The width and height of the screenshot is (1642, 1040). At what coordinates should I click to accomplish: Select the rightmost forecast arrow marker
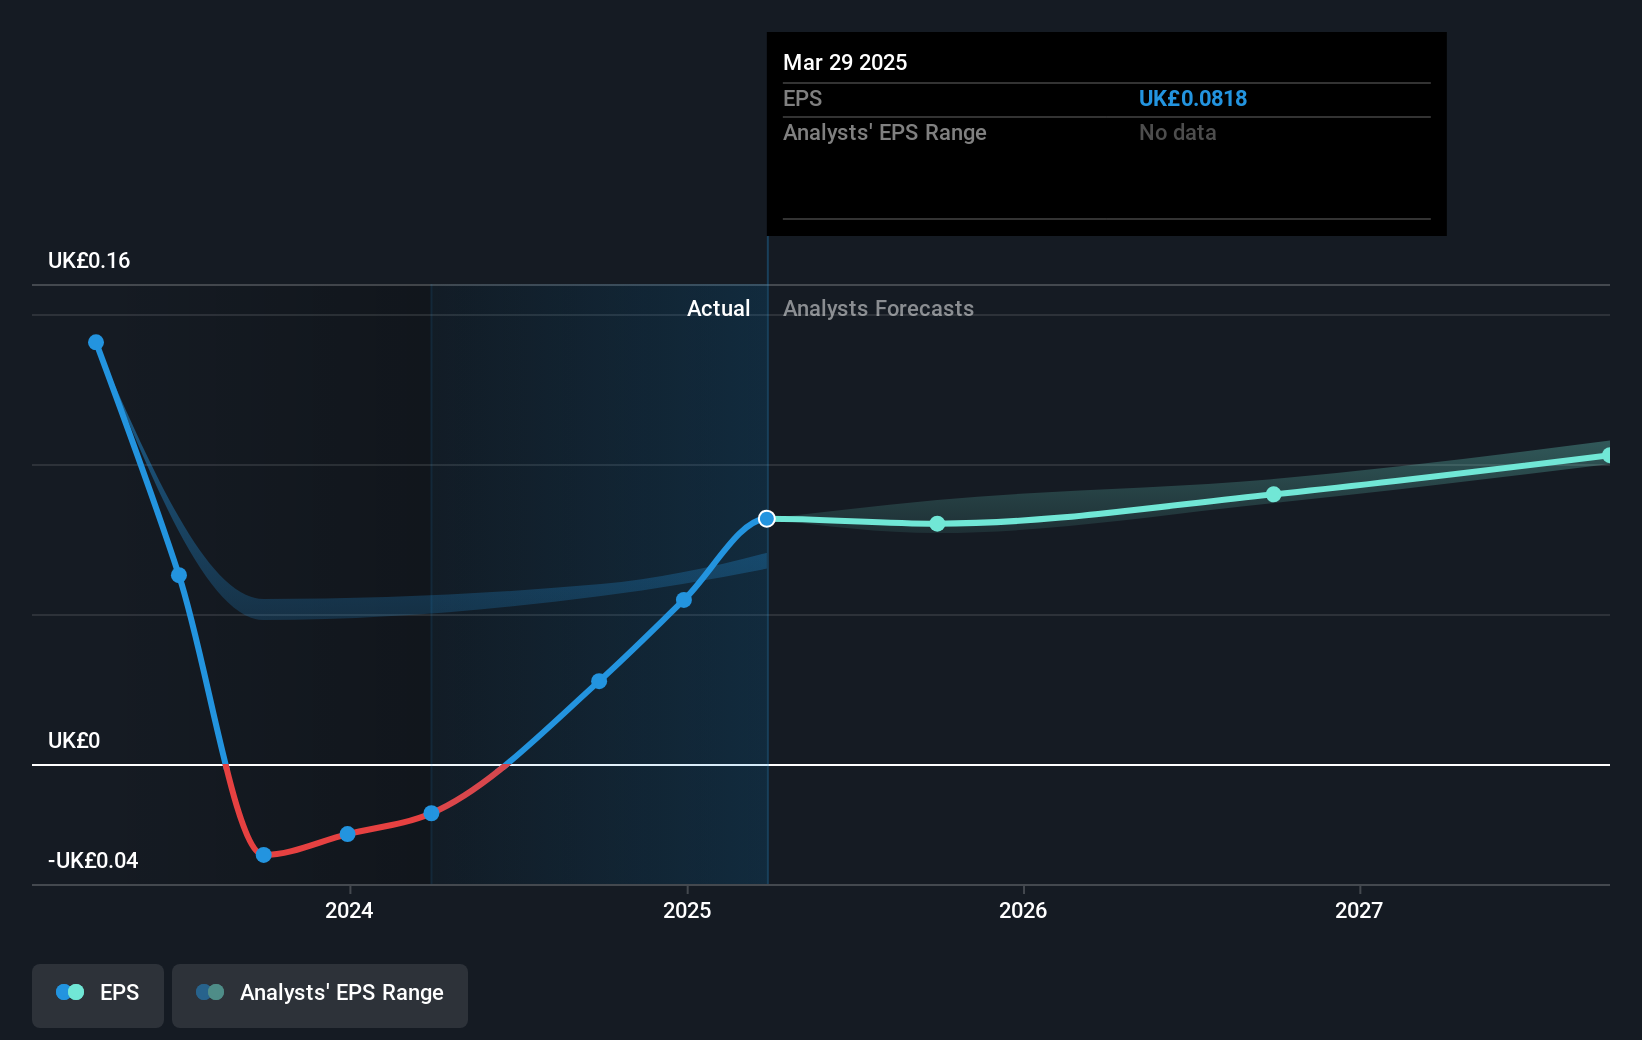tap(1605, 456)
